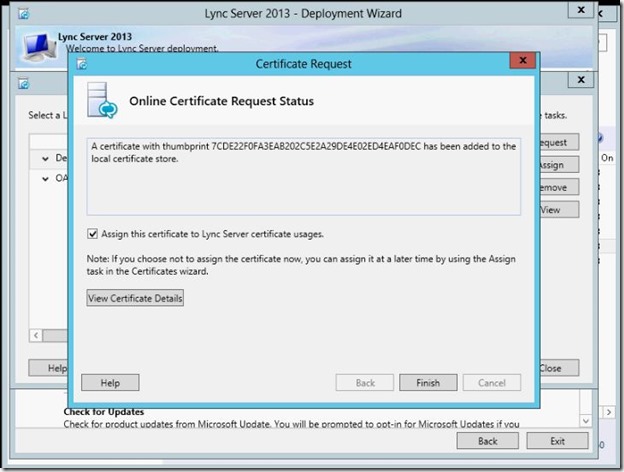Click the Certificate Request title bar icon
Viewport: 624px width, 472px height.
[x=82, y=64]
